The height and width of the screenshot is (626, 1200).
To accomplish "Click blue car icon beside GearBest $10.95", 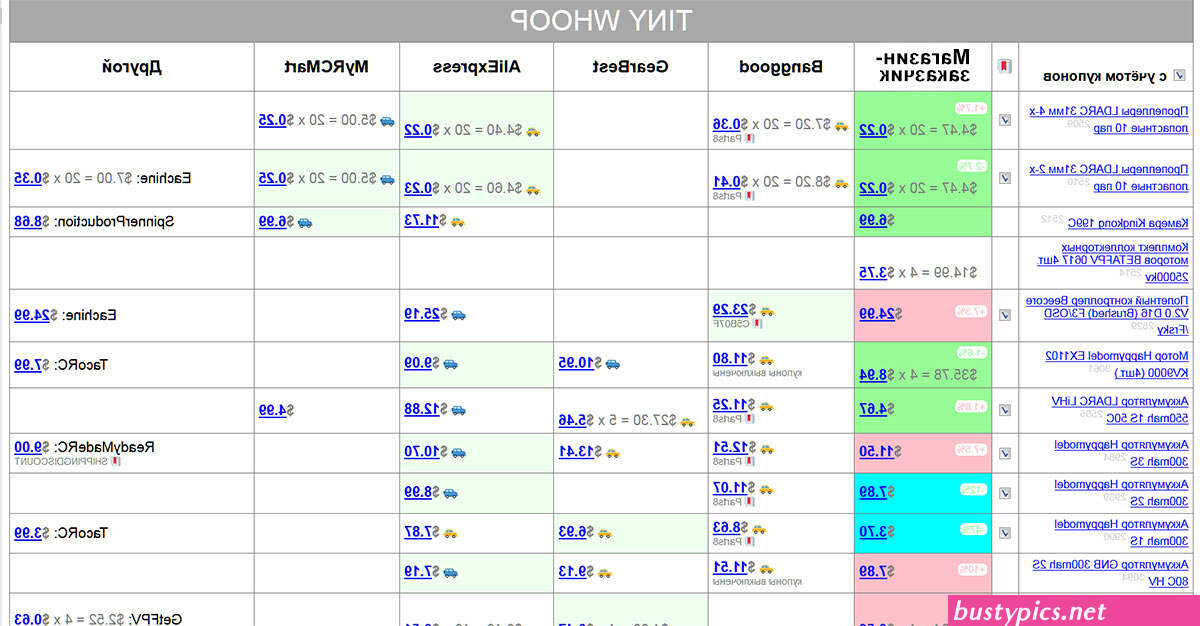I will coord(612,364).
